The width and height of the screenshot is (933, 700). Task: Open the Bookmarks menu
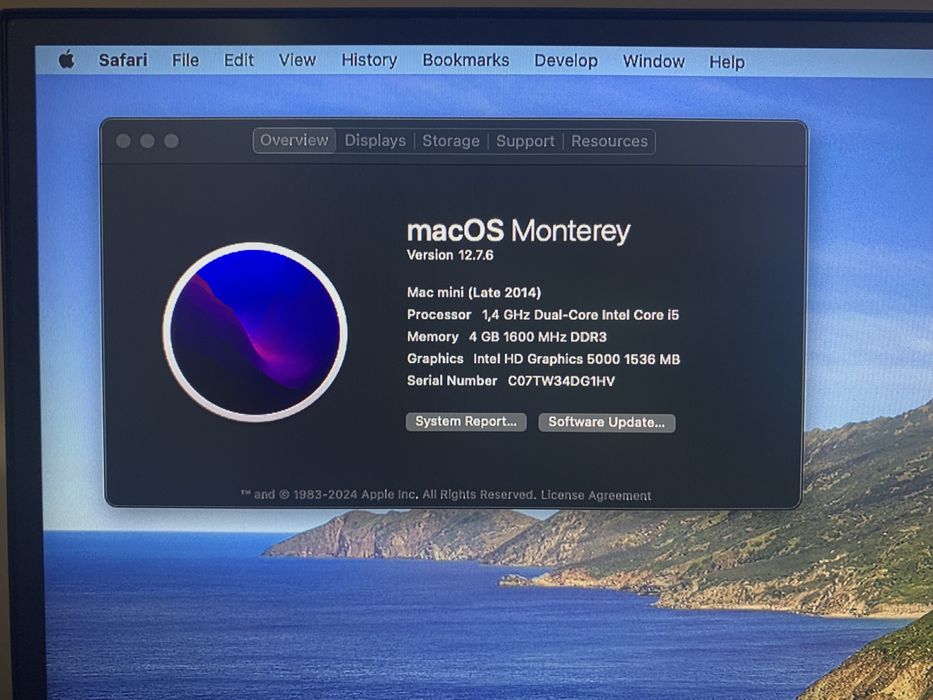point(466,60)
